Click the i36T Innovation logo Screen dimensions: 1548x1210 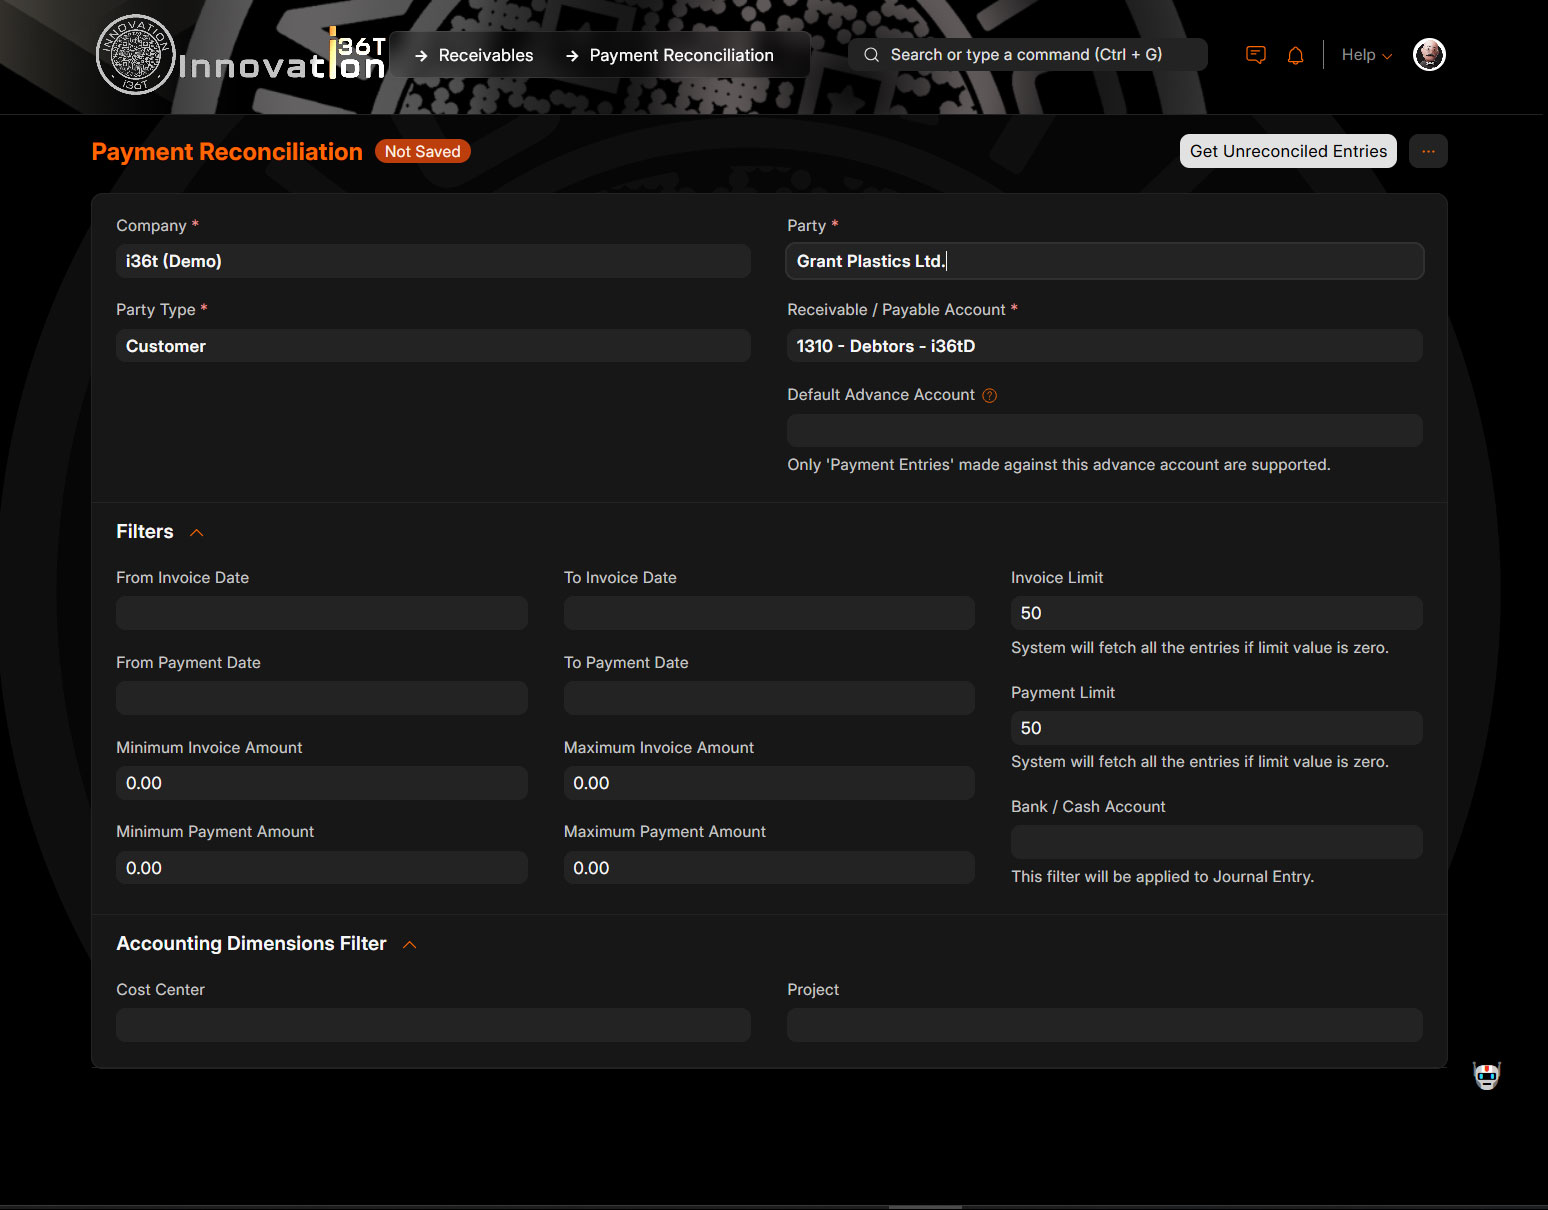coord(240,56)
